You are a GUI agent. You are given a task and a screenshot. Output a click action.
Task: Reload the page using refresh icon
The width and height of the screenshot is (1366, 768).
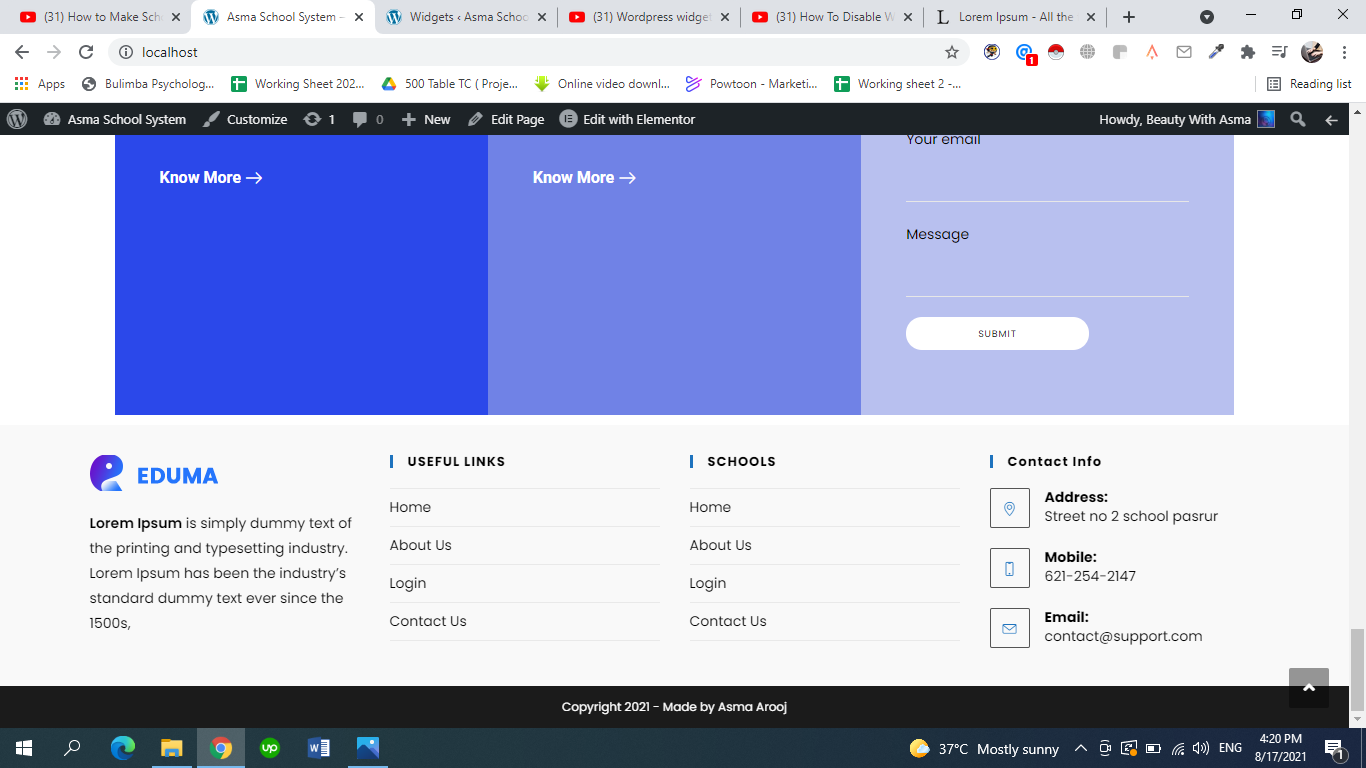pos(86,52)
